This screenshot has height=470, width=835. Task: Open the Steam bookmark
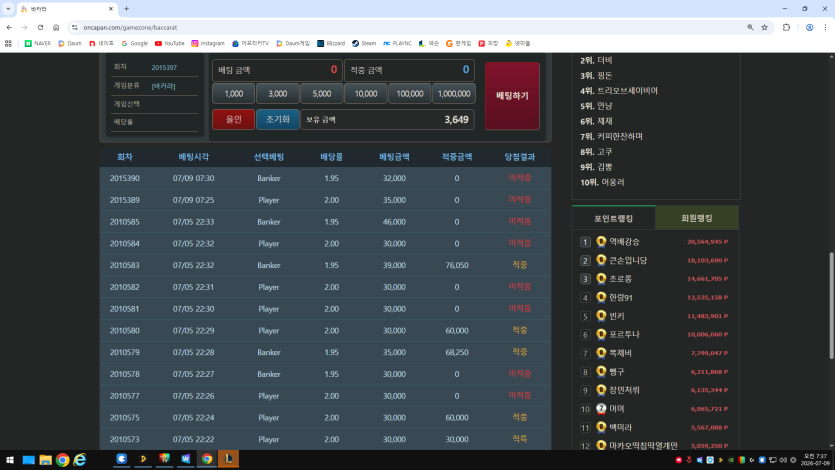(x=364, y=43)
